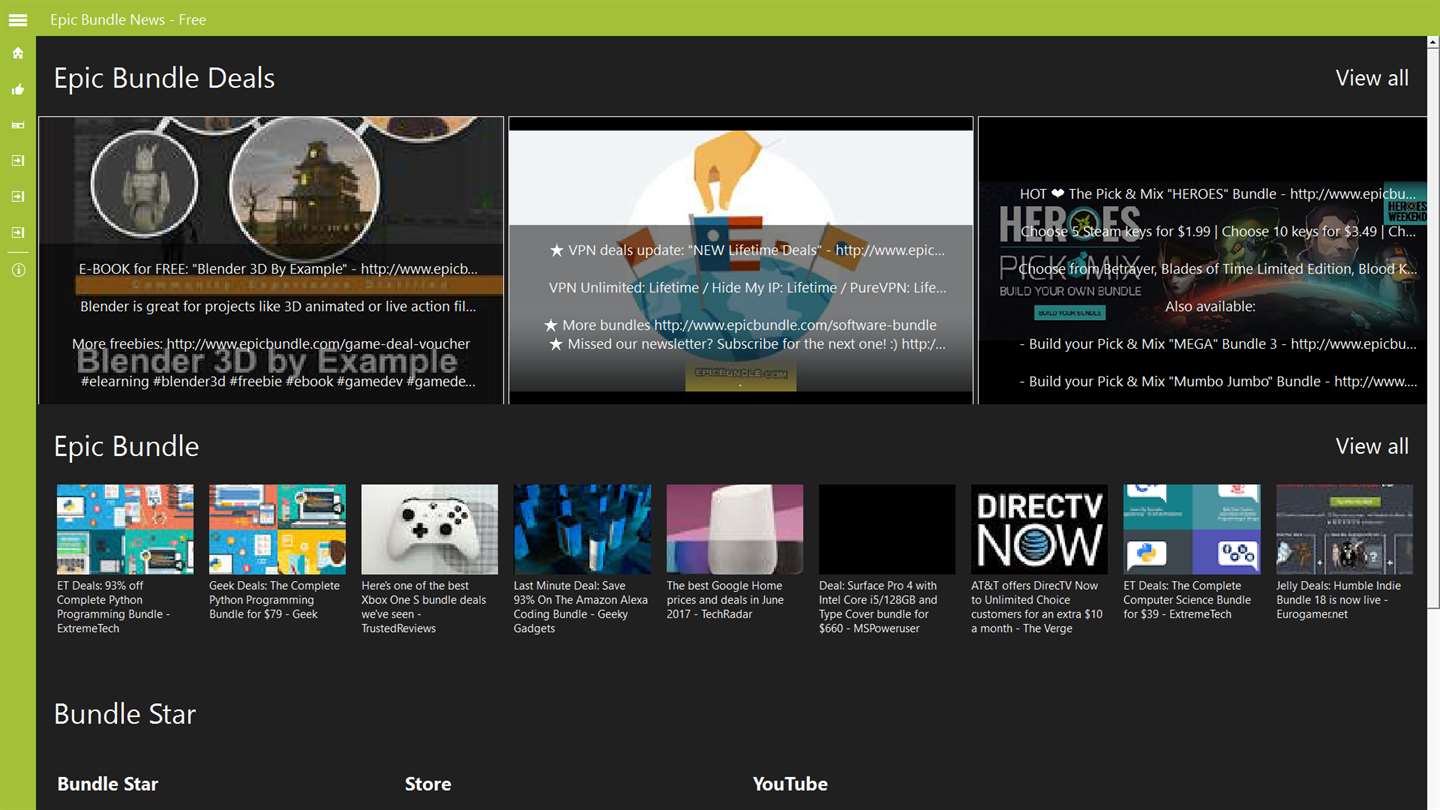Viewport: 1440px width, 810px height.
Task: Open Complete Computer Science Bundle for $39 article
Action: (x=1191, y=553)
